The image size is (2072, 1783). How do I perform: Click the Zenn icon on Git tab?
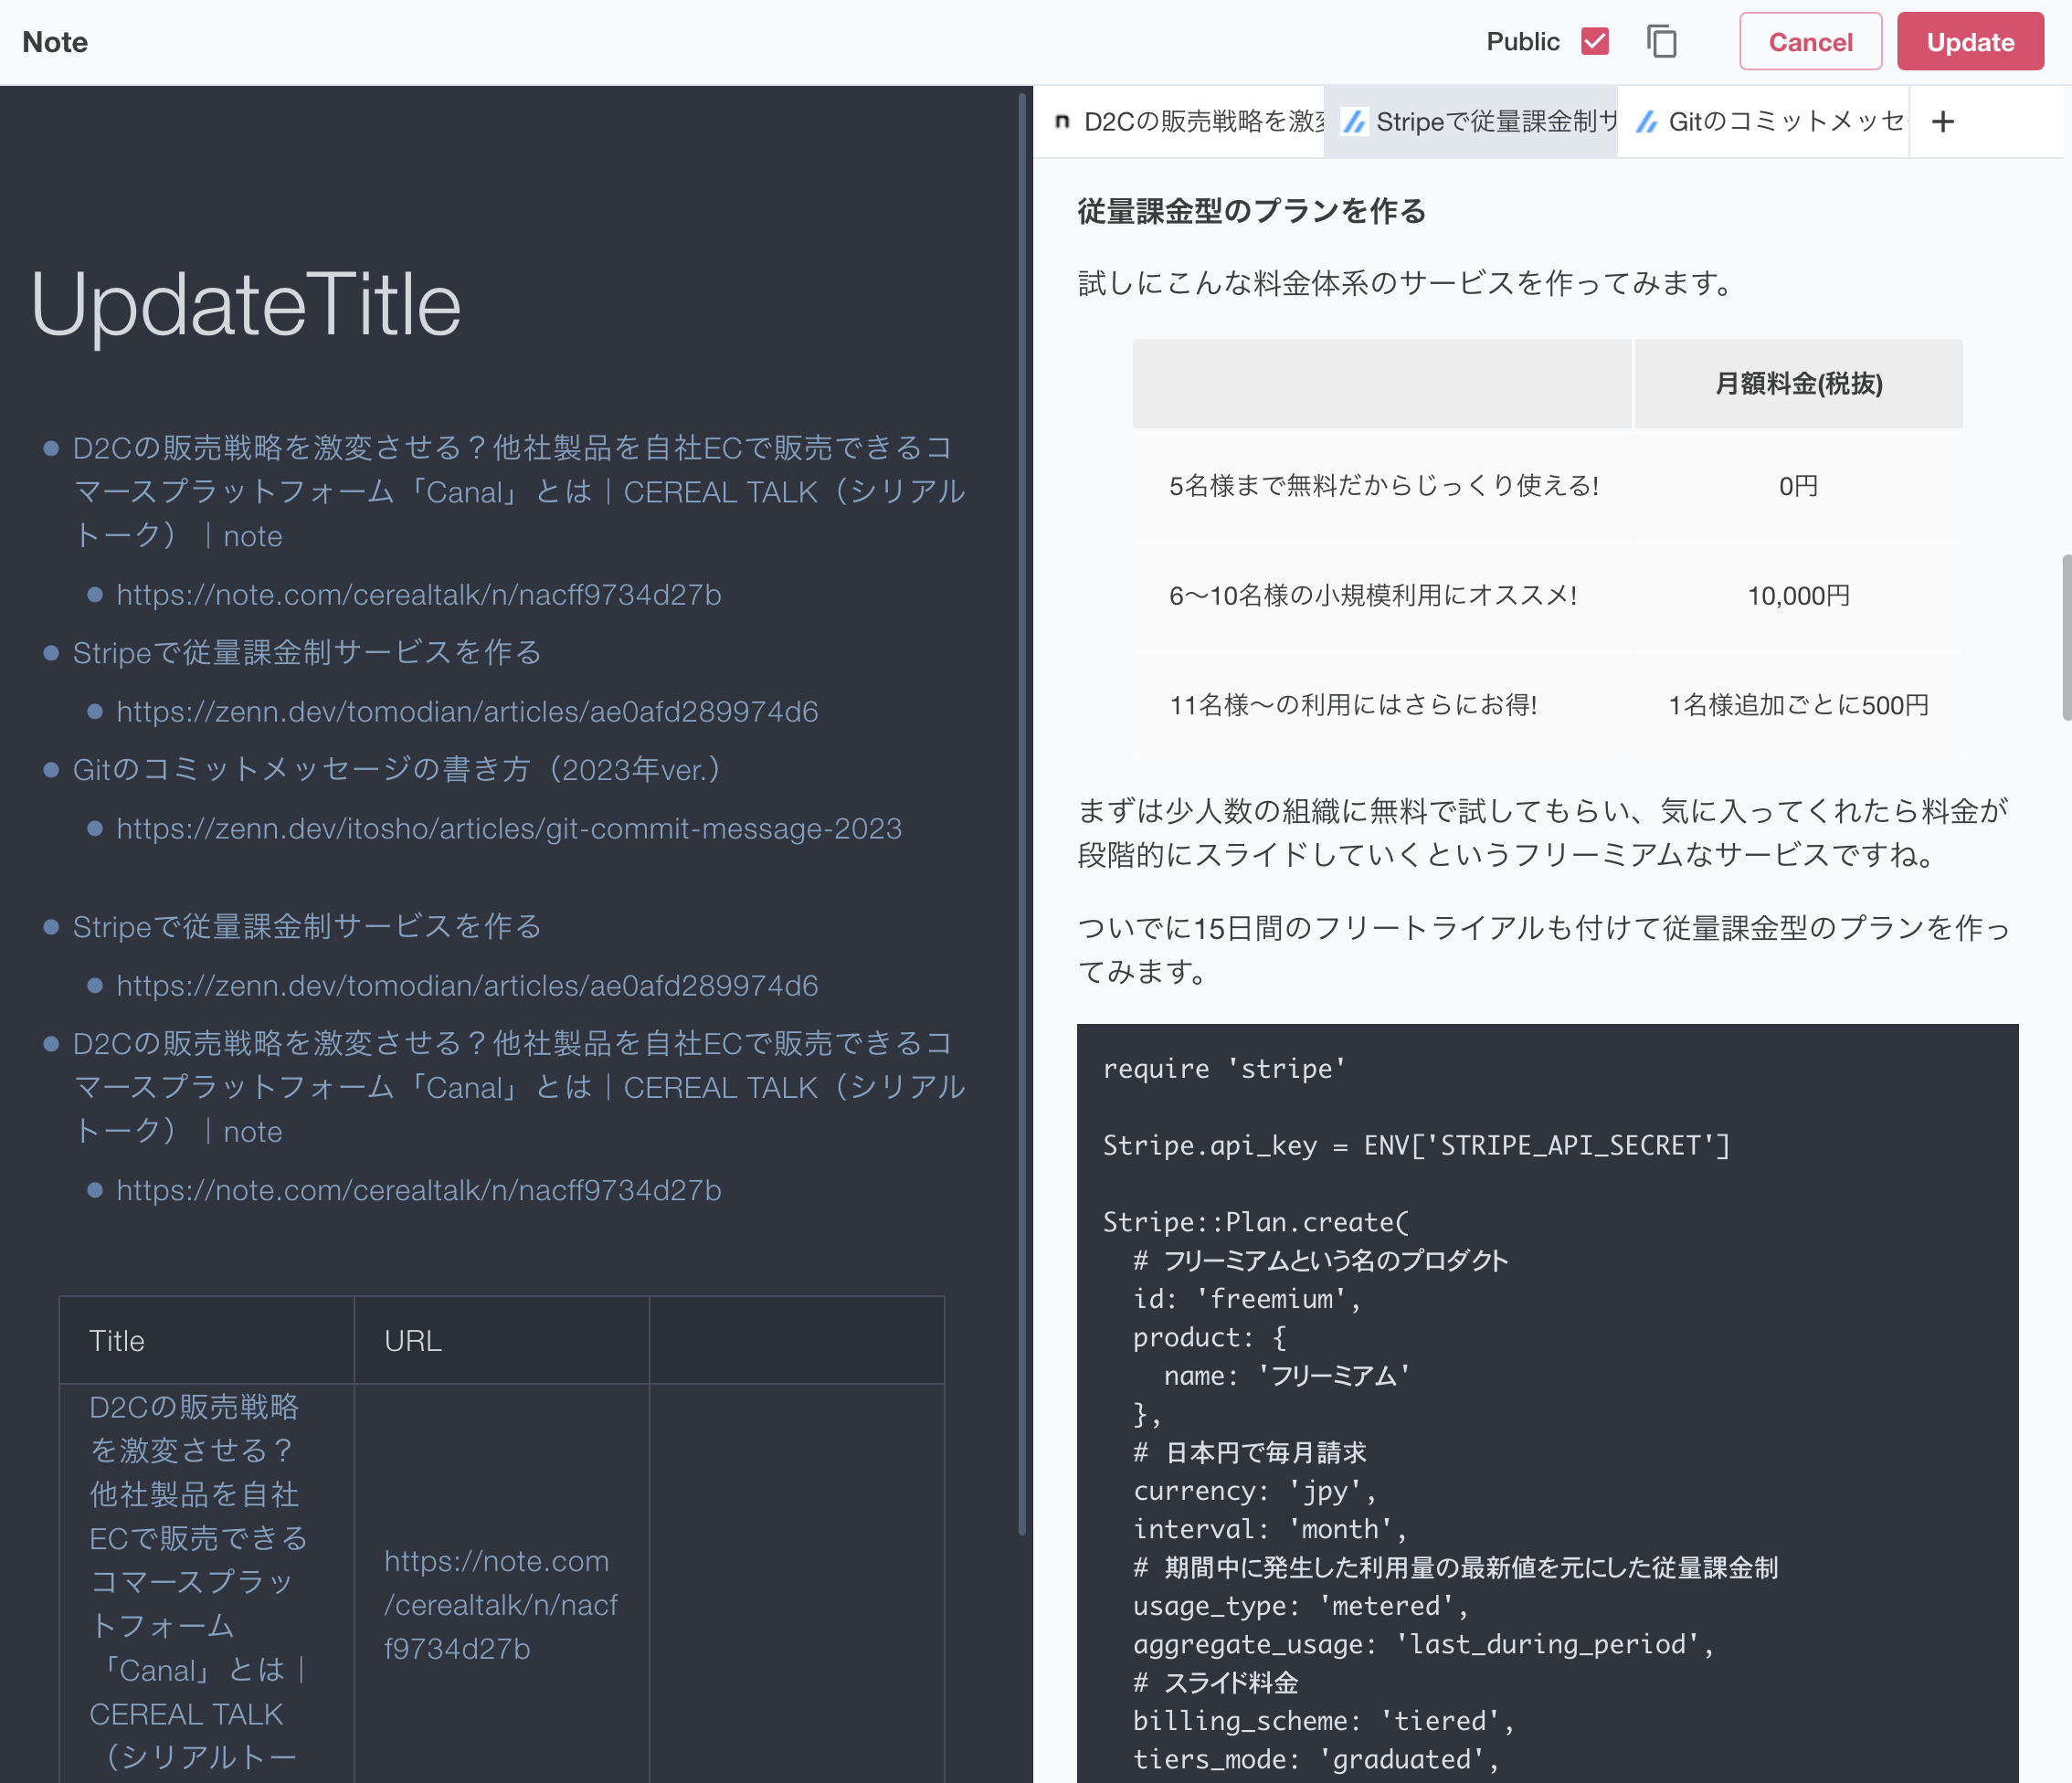point(1646,122)
